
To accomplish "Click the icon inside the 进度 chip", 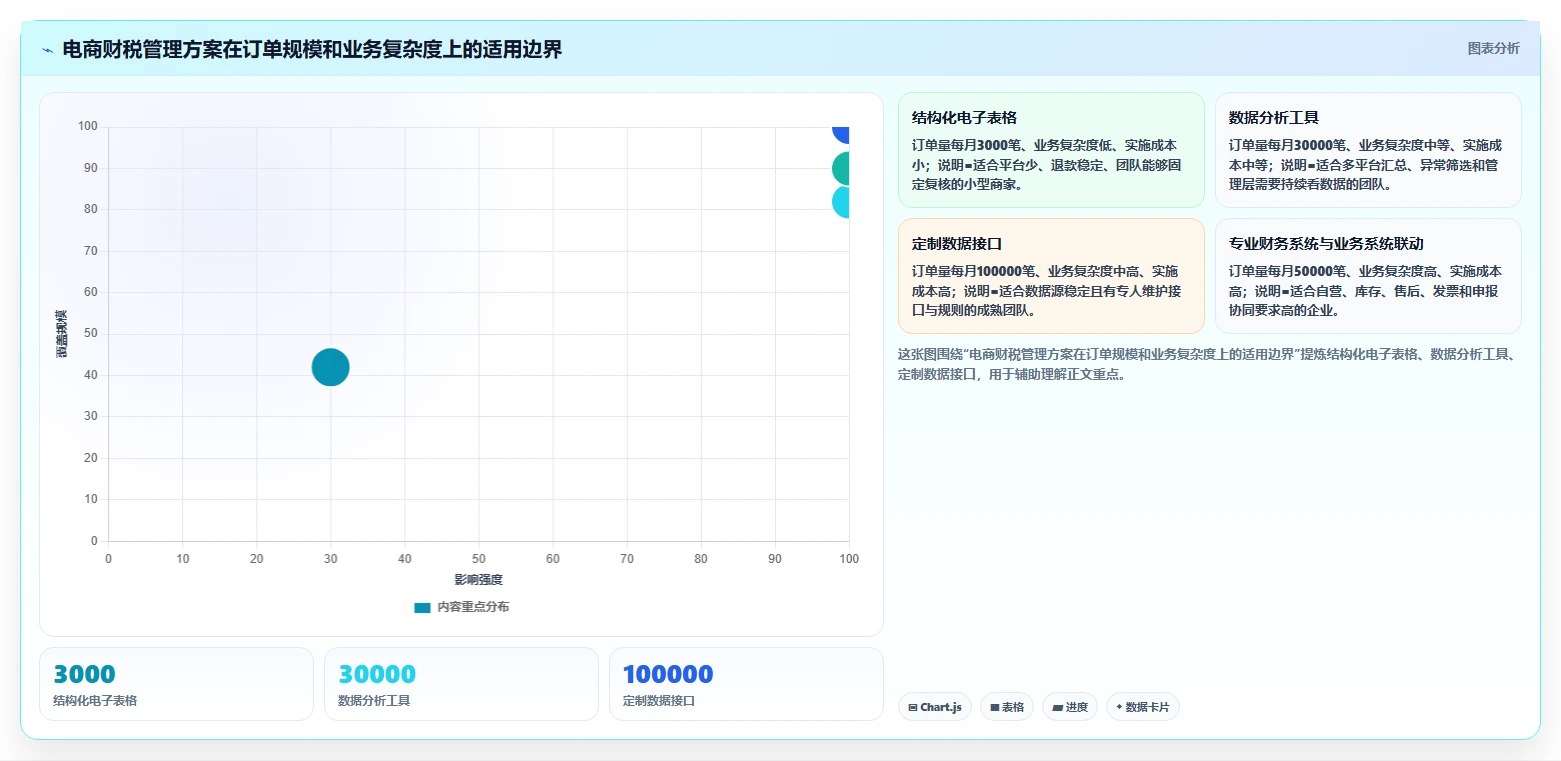I will click(x=1058, y=707).
